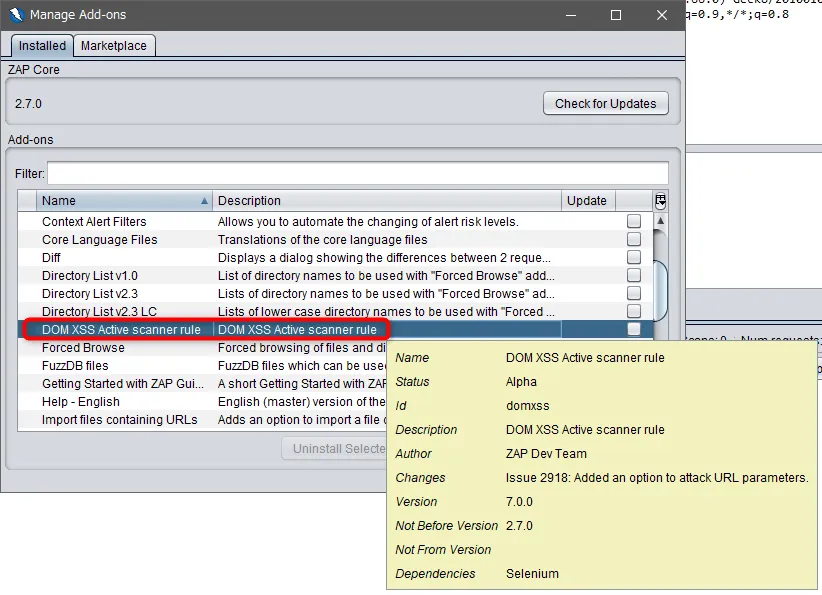
Task: Sort by the Description column header
Action: click(x=387, y=201)
